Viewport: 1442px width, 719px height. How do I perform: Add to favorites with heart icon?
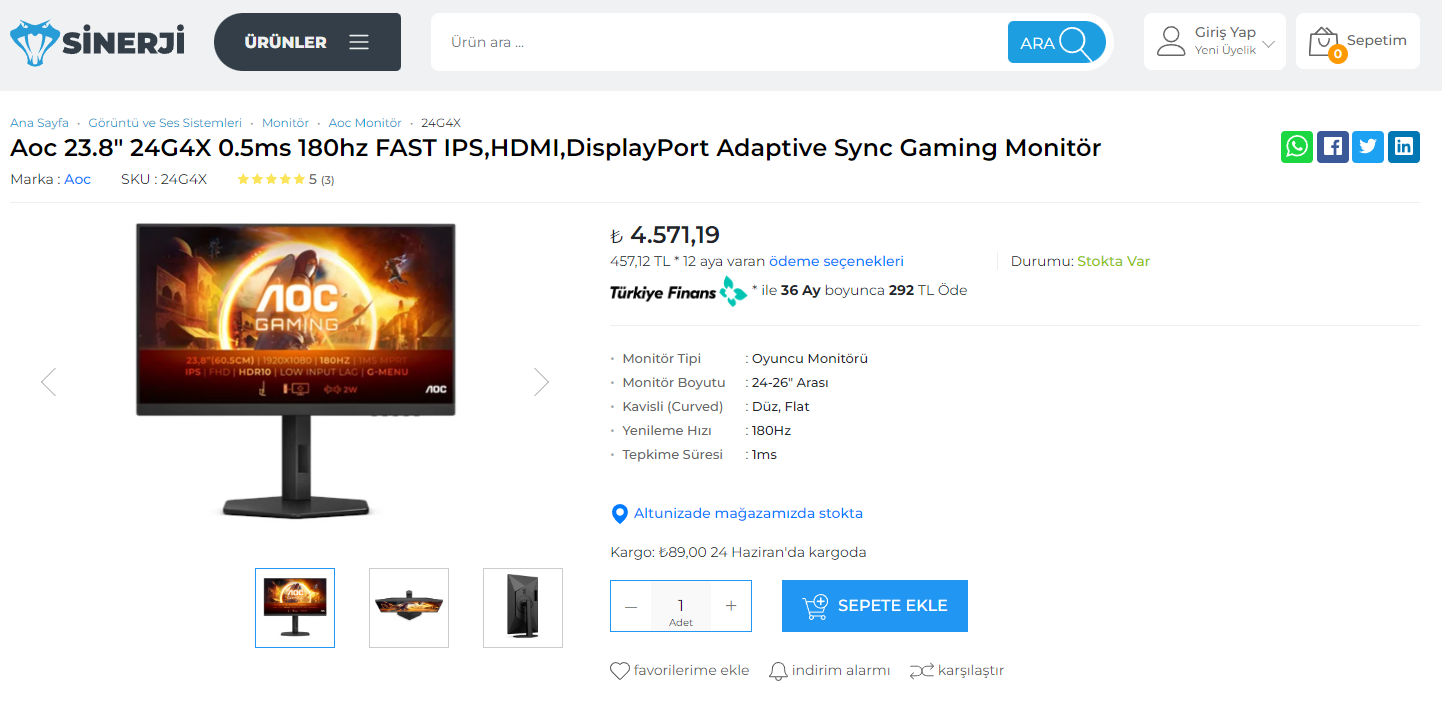[x=620, y=671]
